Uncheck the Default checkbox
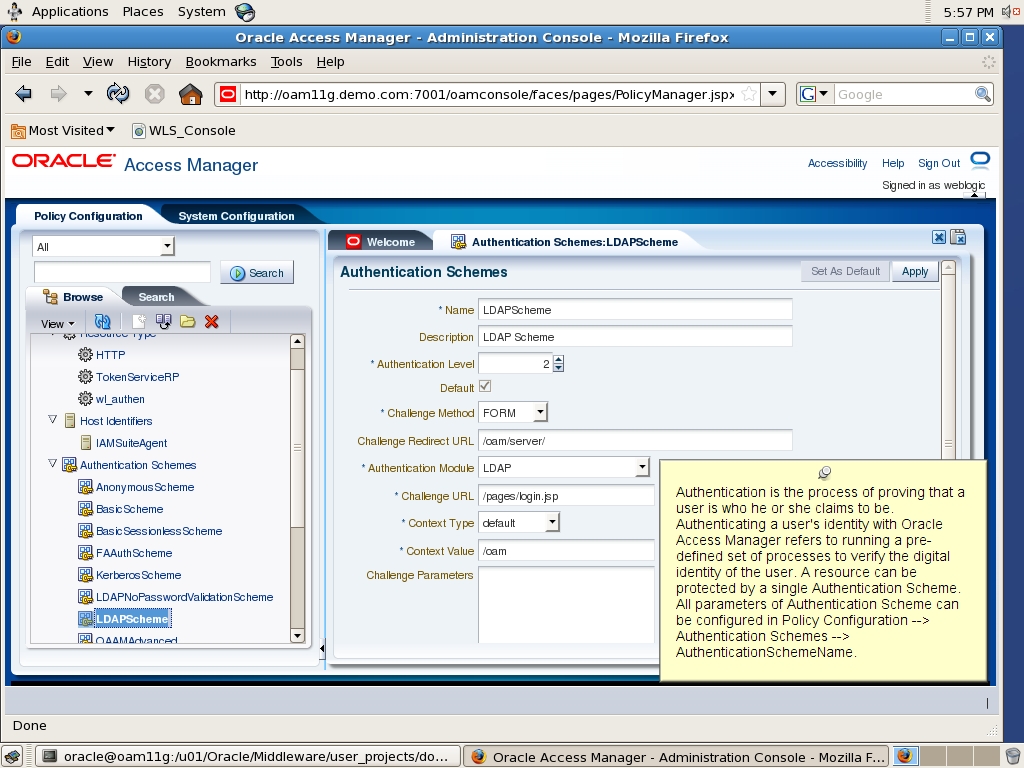This screenshot has width=1024, height=768. click(x=484, y=386)
